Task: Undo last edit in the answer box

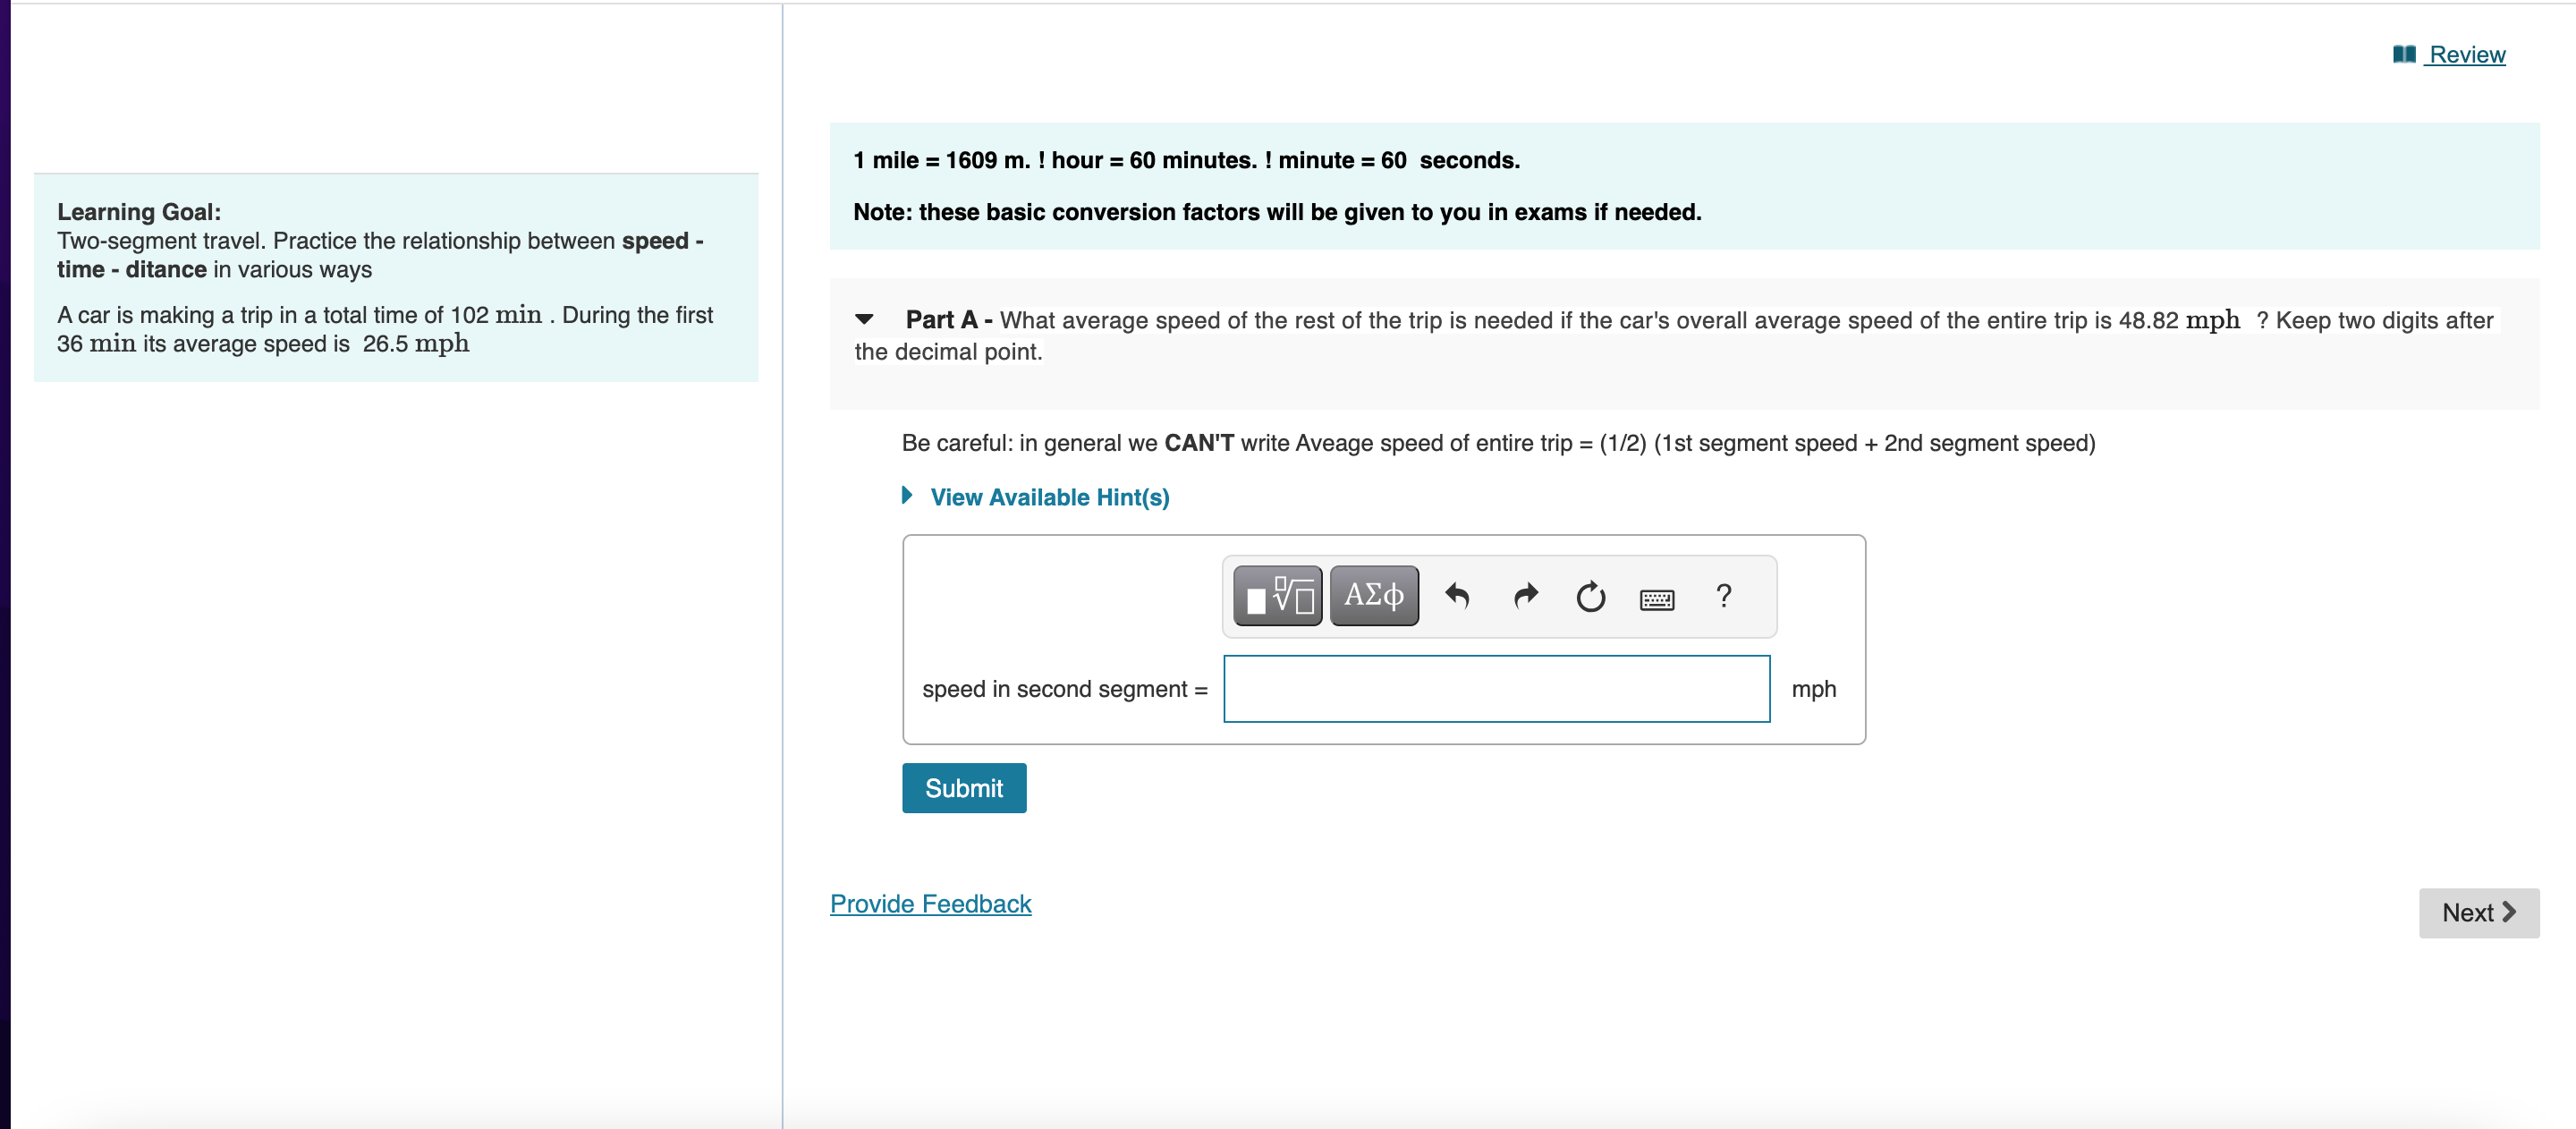Action: pos(1457,596)
